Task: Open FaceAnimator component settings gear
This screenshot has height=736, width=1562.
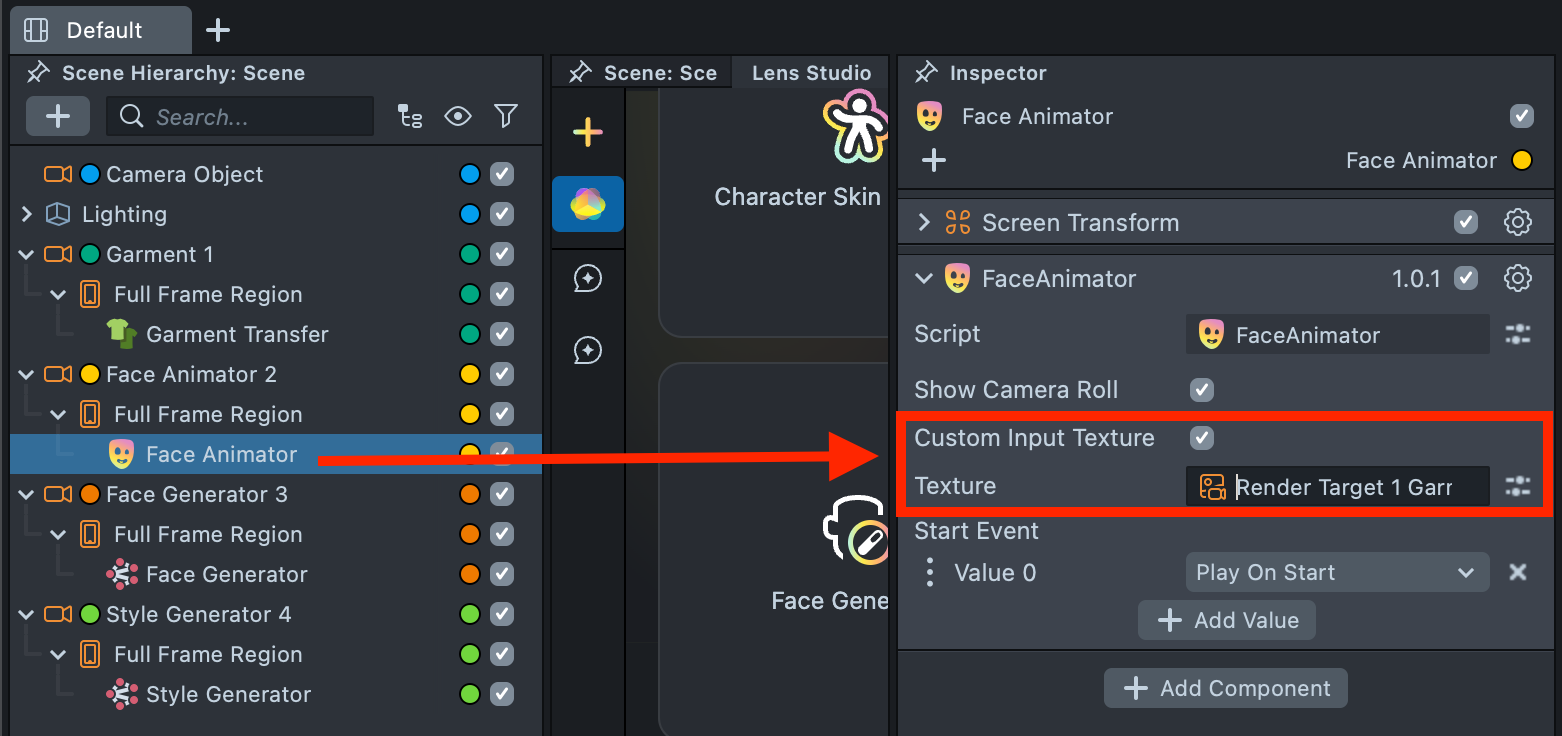Action: click(1518, 279)
